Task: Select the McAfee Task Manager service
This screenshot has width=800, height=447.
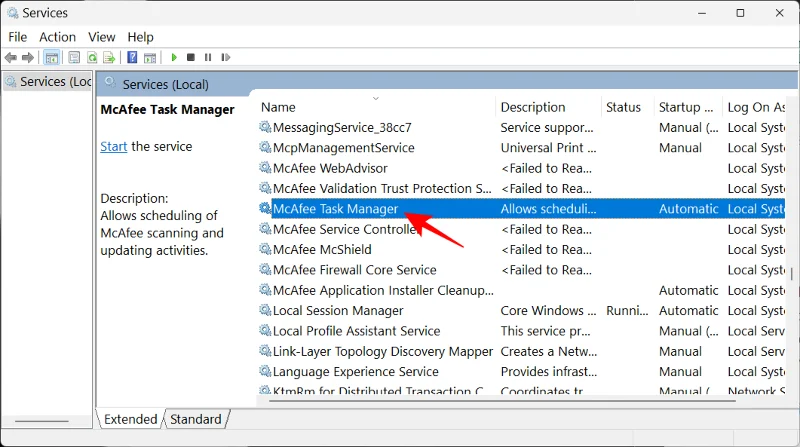Action: (x=521, y=209)
